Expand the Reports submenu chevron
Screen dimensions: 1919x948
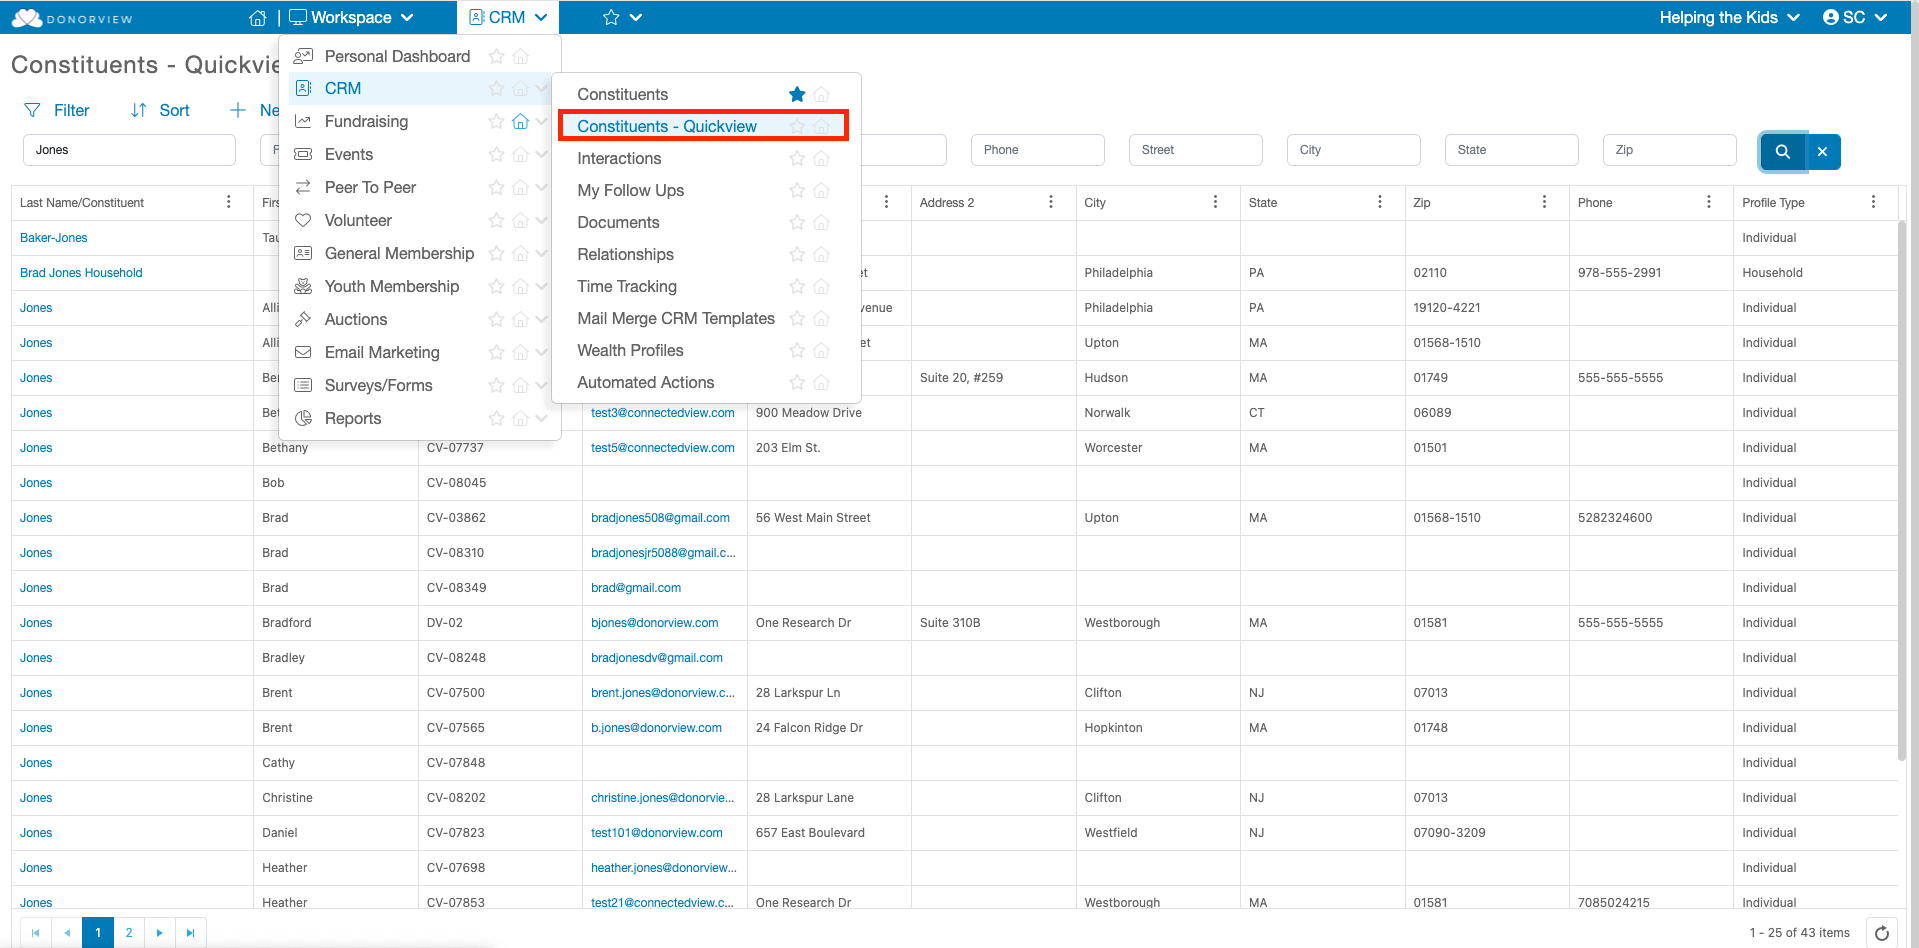tap(542, 419)
